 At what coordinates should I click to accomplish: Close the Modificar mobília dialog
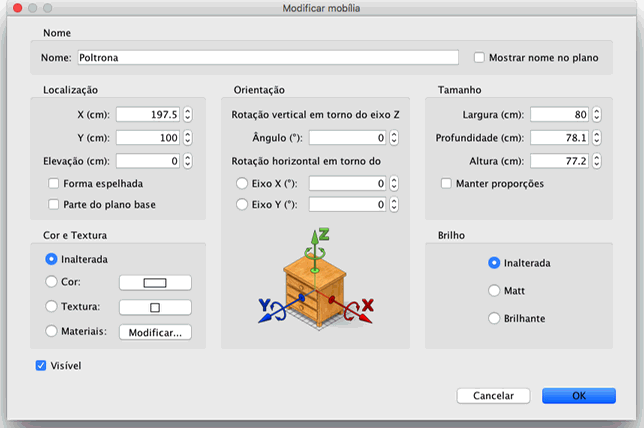pyautogui.click(x=18, y=8)
